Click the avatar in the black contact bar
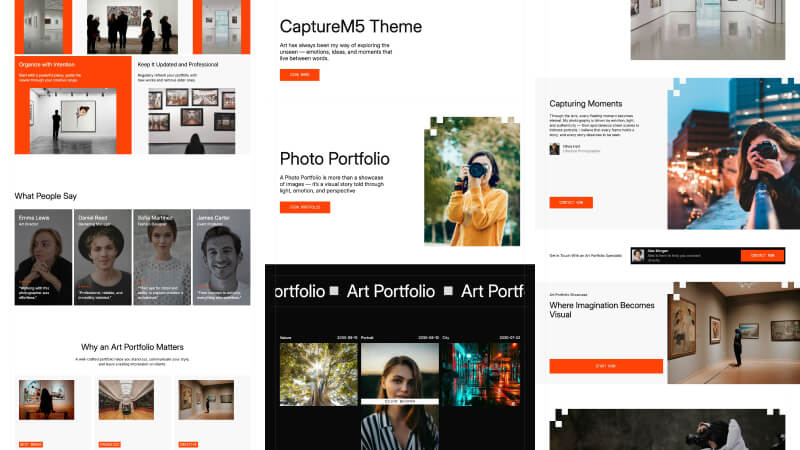The width and height of the screenshot is (800, 450). click(638, 256)
